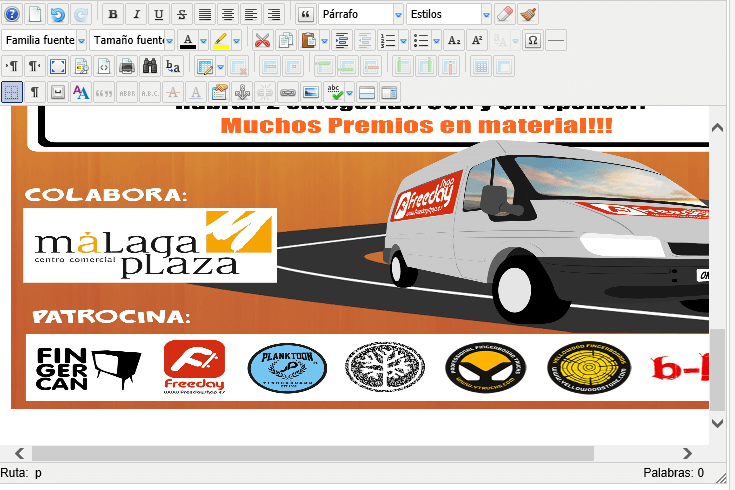735x490 pixels.
Task: Open the Familia fuente dropdown
Action: 44,40
